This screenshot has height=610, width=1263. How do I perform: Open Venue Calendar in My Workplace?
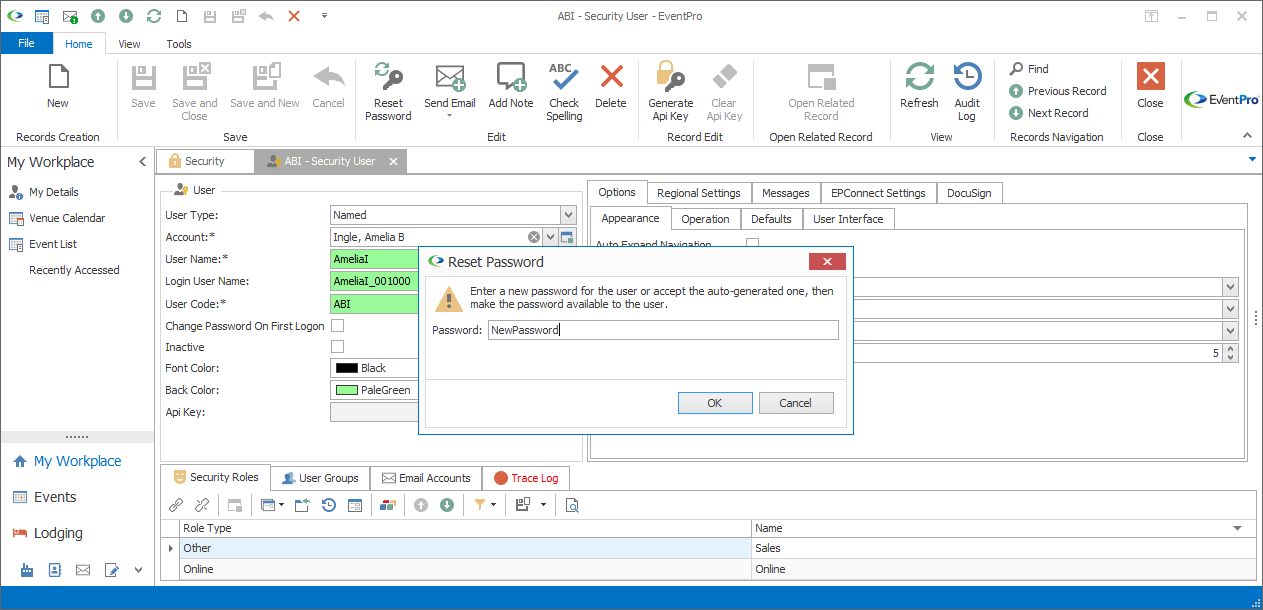67,218
